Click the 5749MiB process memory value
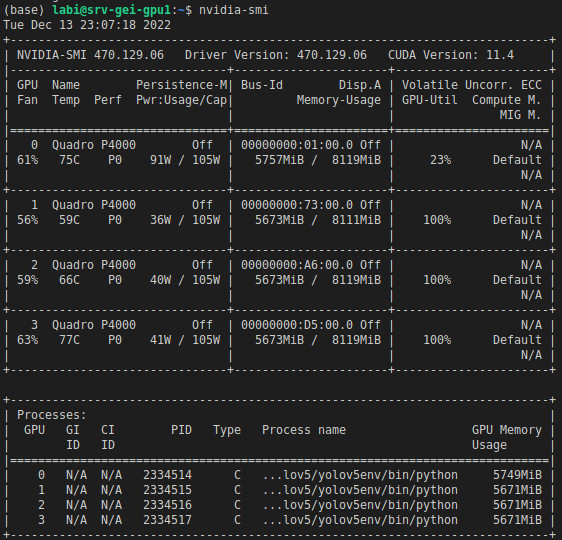562x540 pixels. (517, 475)
